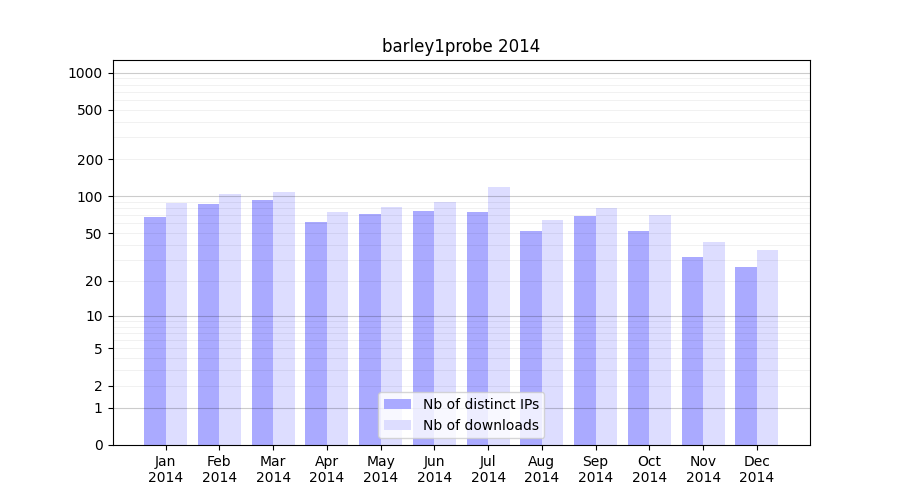The width and height of the screenshot is (900, 500).
Task: Pick the April 2014 distinct IPs bar
Action: pyautogui.click(x=316, y=333)
